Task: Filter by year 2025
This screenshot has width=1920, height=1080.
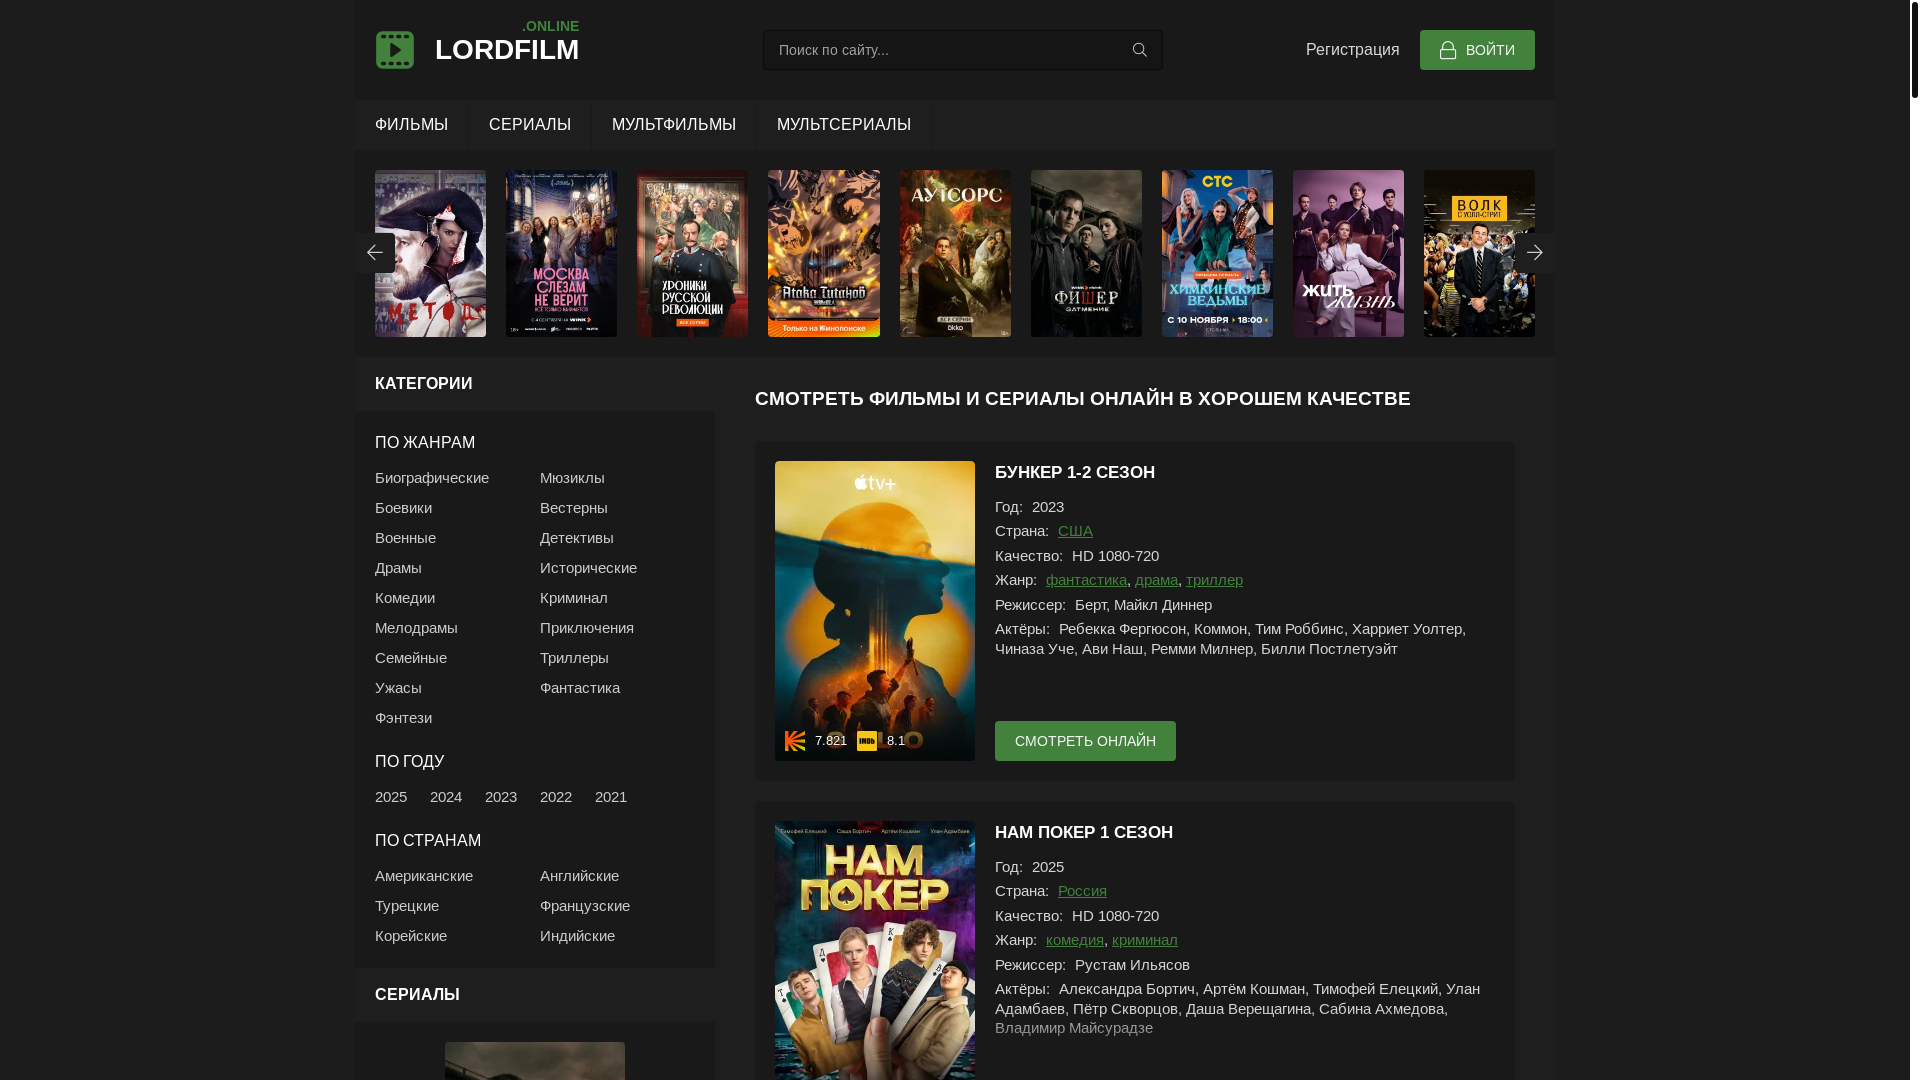Action: tap(391, 797)
